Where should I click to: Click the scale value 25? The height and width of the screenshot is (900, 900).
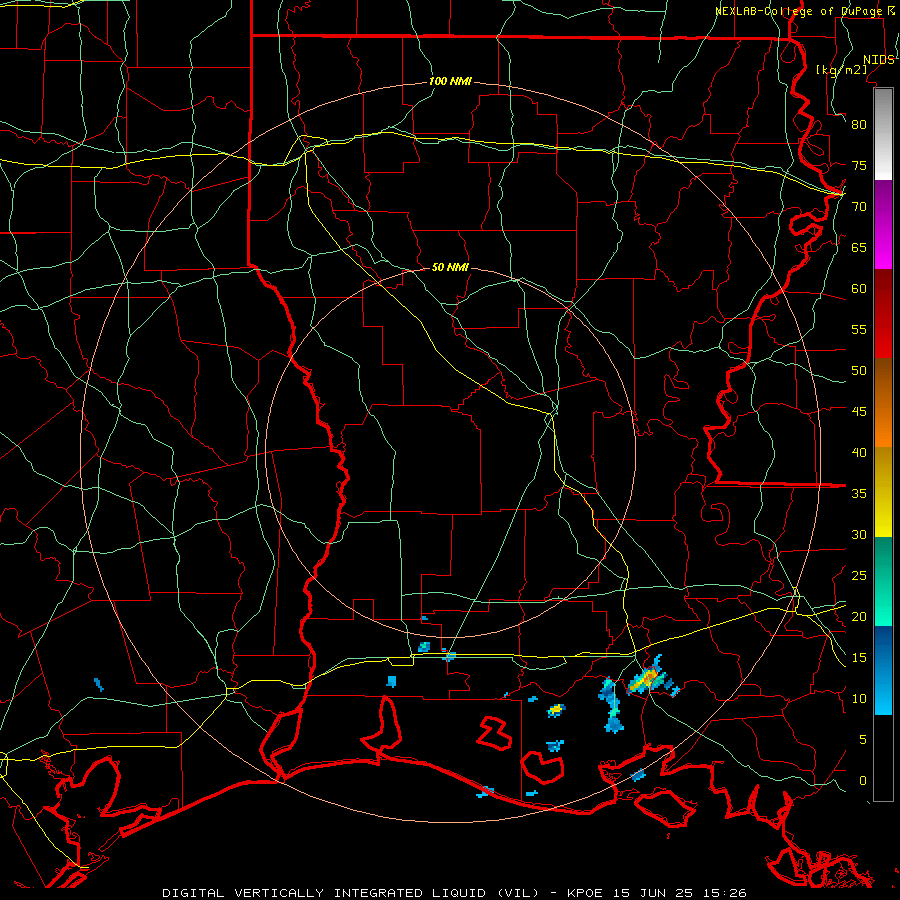(859, 576)
